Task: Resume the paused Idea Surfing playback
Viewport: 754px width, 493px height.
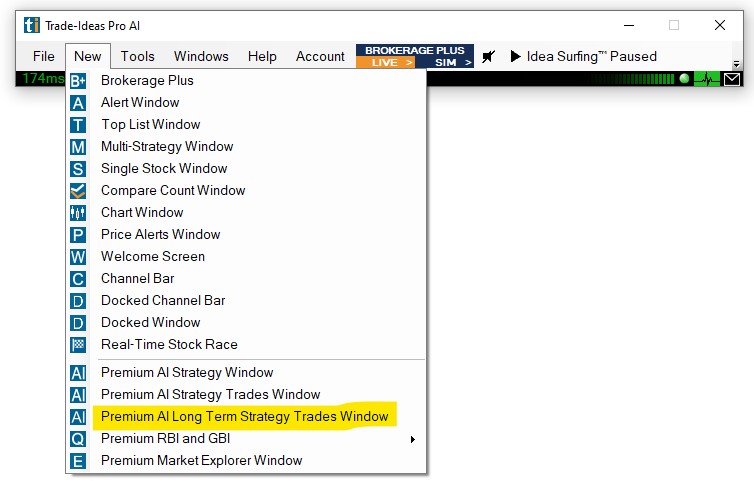Action: click(516, 57)
